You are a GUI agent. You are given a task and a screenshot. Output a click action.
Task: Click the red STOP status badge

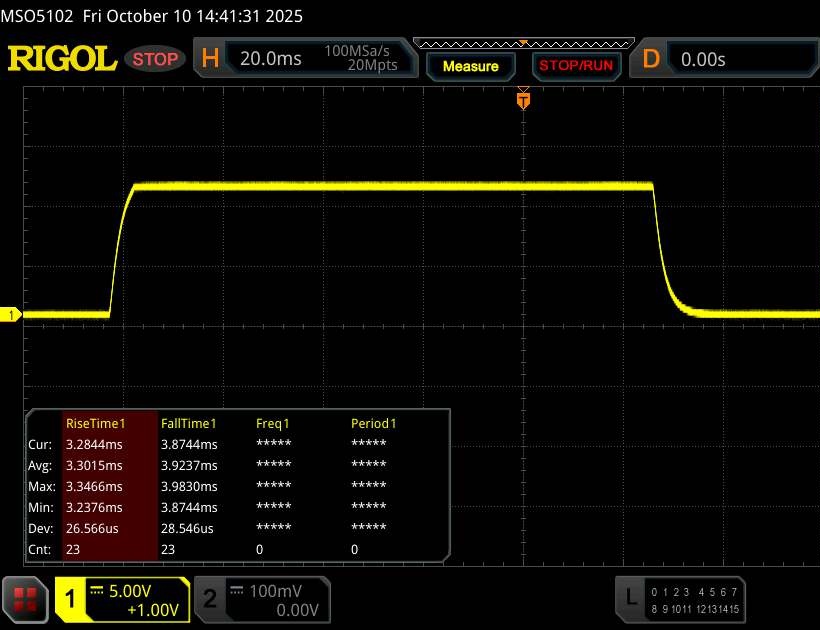(156, 59)
